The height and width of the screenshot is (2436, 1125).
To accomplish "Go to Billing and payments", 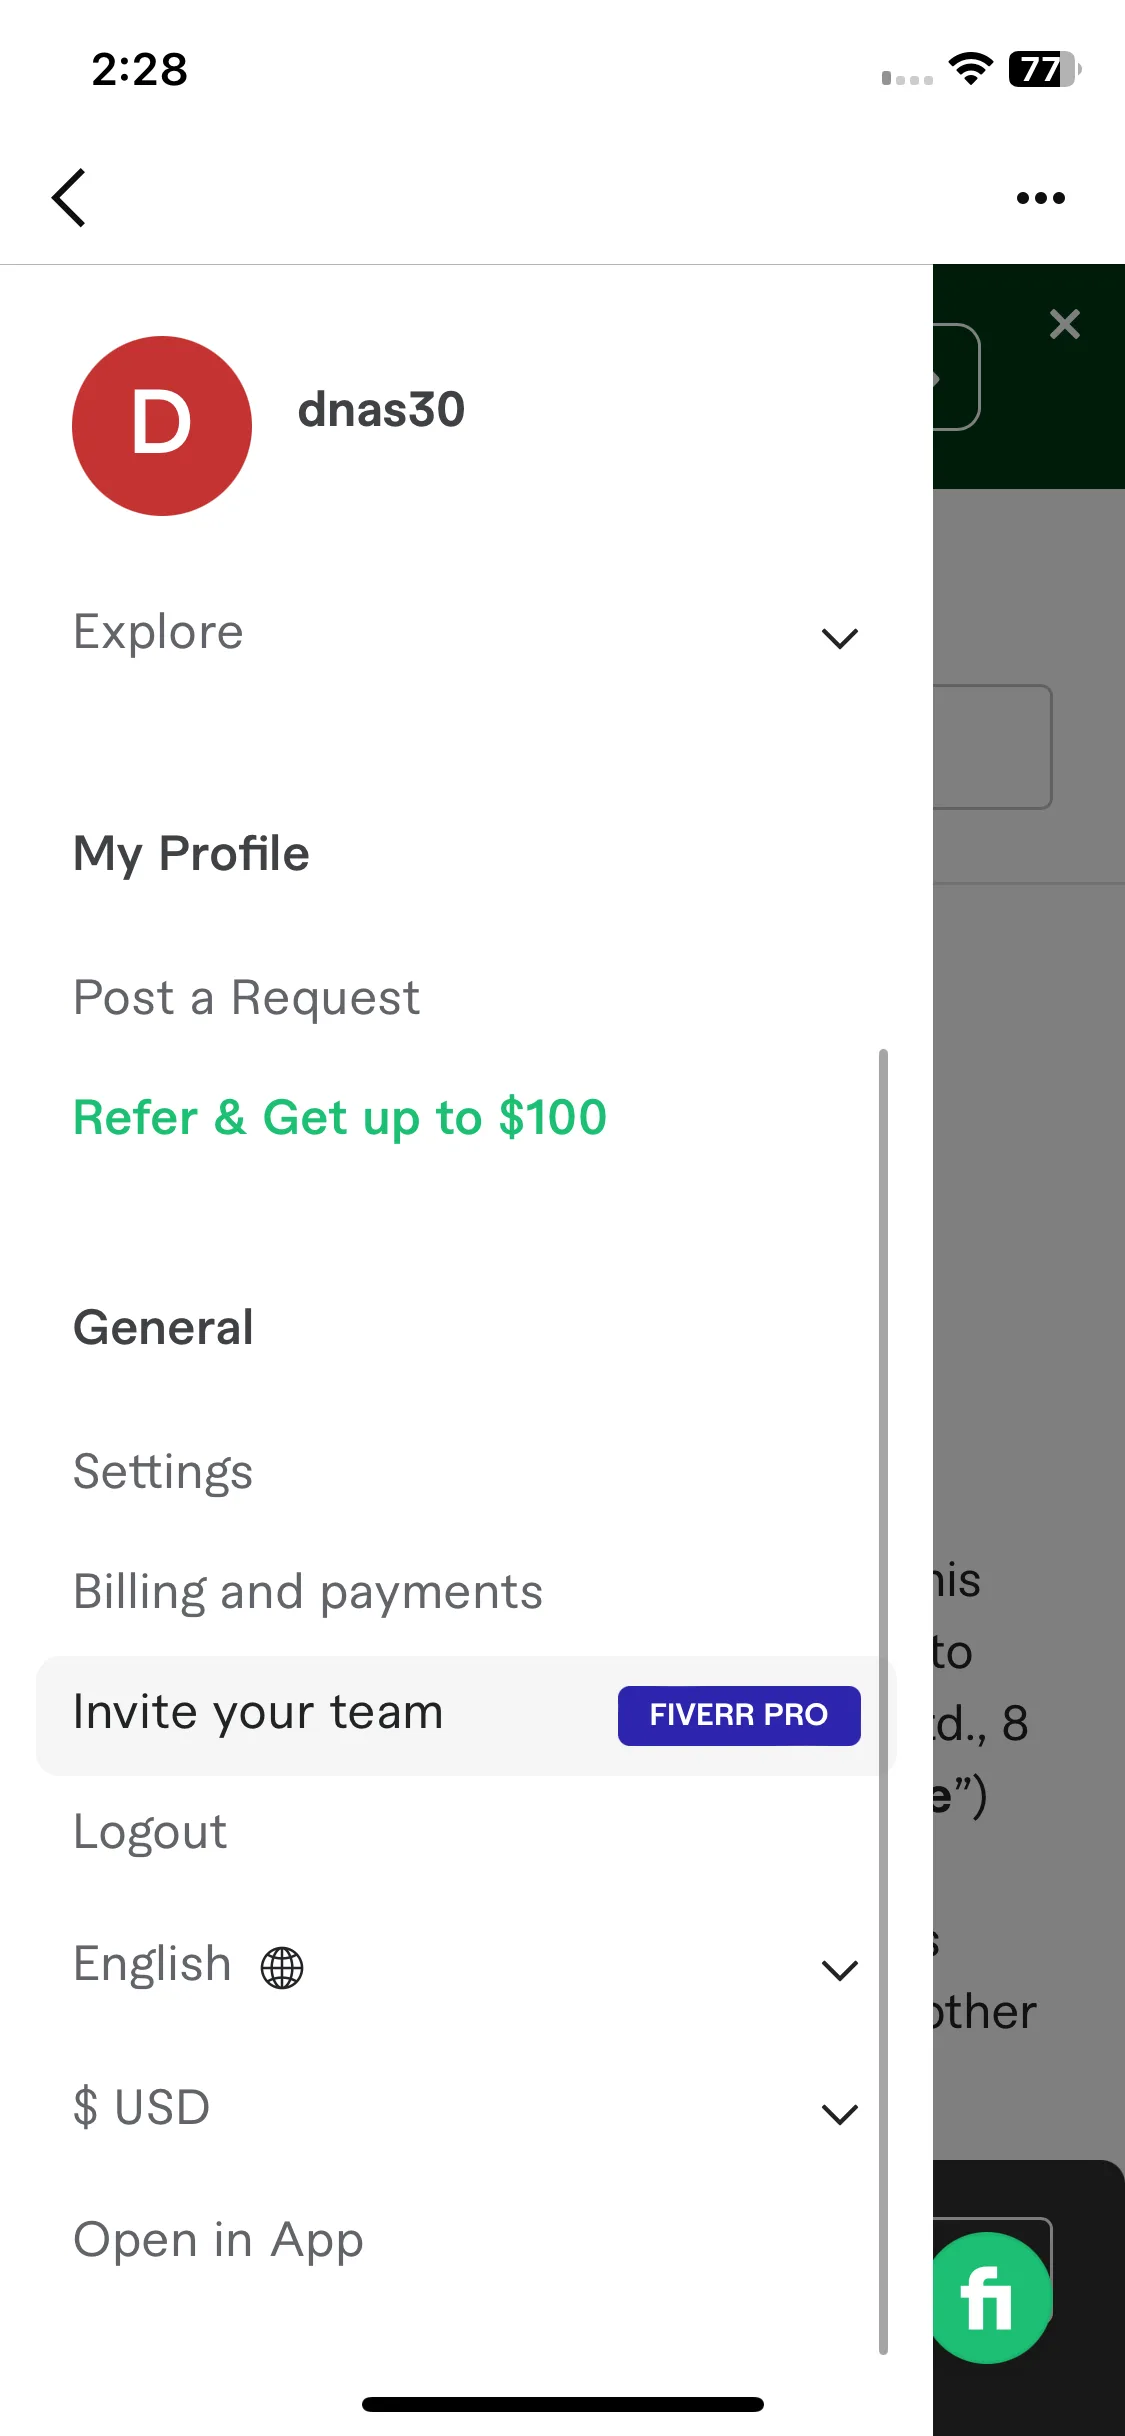I will [308, 1592].
